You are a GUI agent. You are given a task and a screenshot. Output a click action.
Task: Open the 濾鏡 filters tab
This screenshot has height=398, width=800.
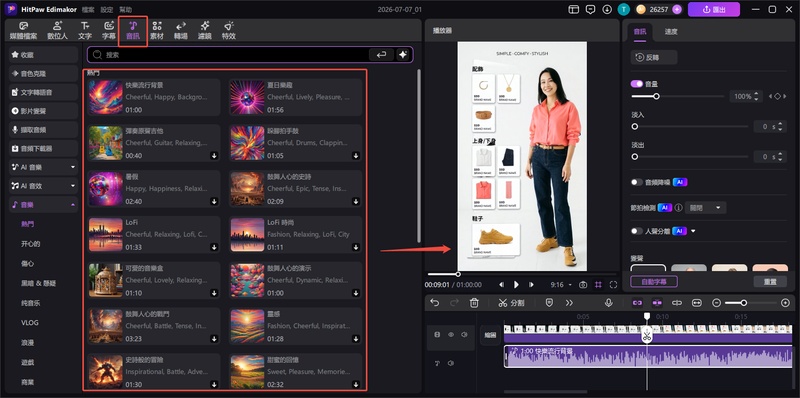coord(205,31)
